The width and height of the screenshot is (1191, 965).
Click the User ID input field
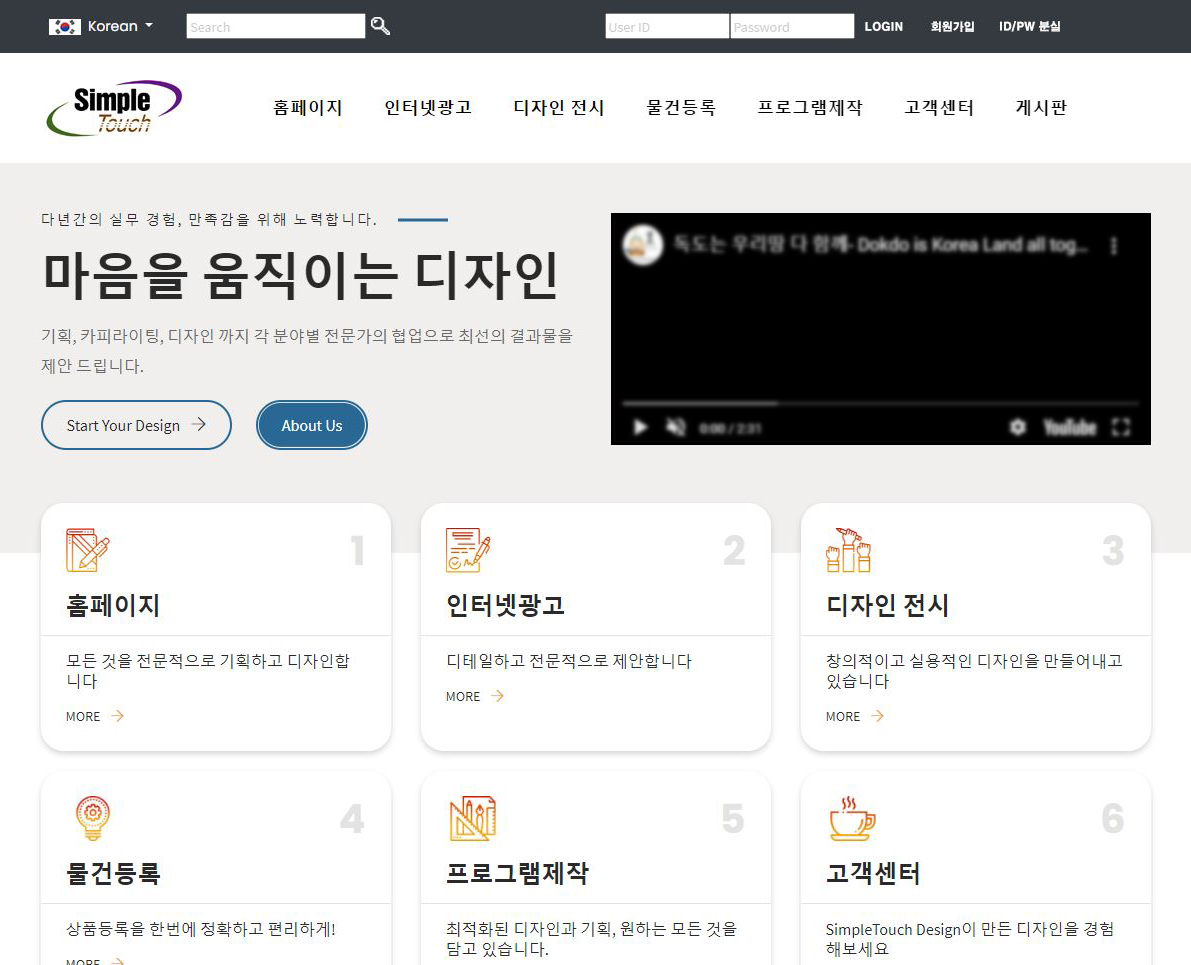point(666,27)
